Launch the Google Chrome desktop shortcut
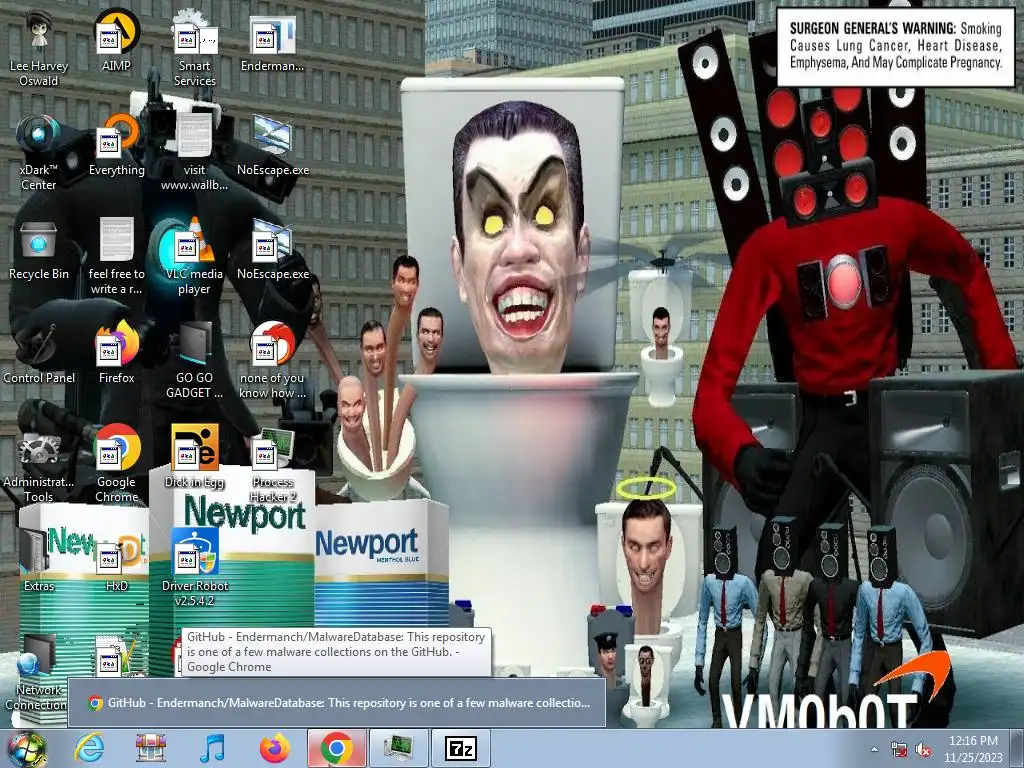 click(x=116, y=465)
